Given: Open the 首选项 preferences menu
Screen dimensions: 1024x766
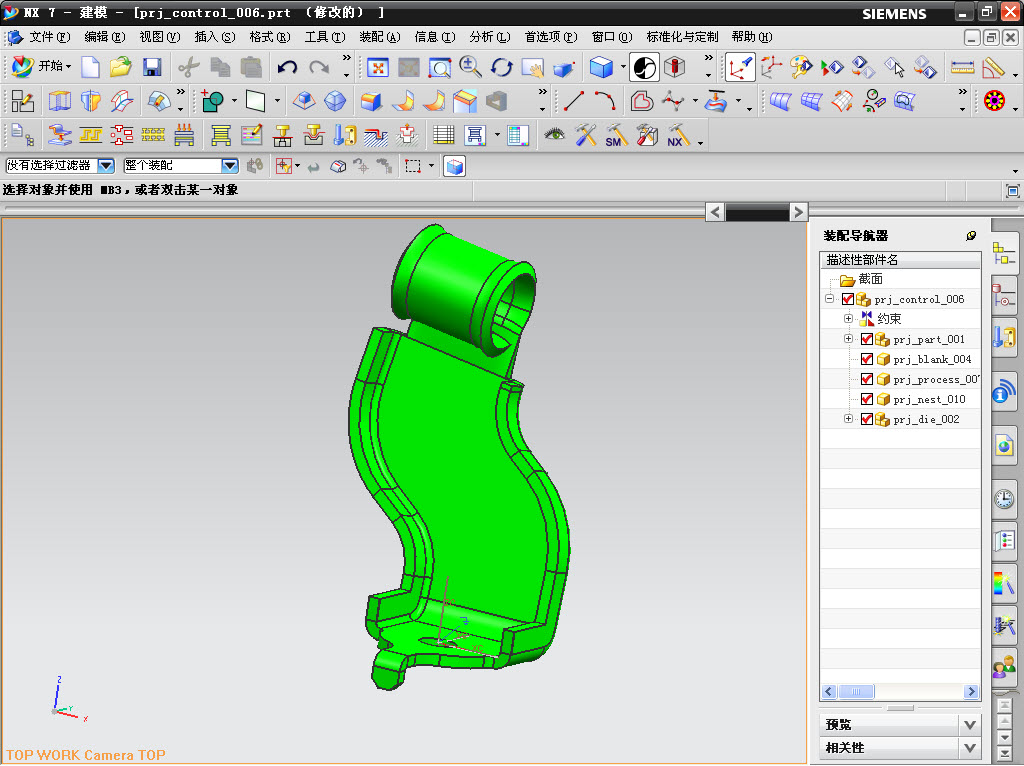Looking at the screenshot, I should pyautogui.click(x=551, y=37).
